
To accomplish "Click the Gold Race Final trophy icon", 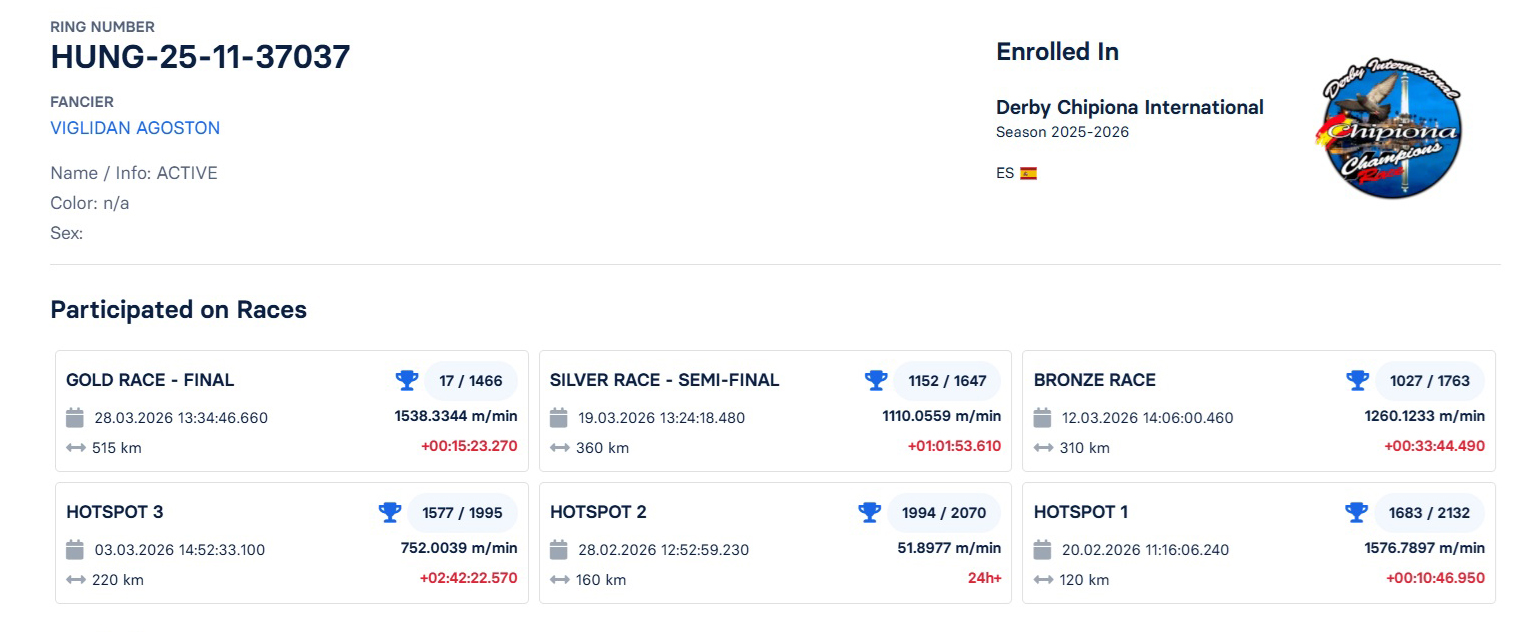I will click(x=407, y=380).
